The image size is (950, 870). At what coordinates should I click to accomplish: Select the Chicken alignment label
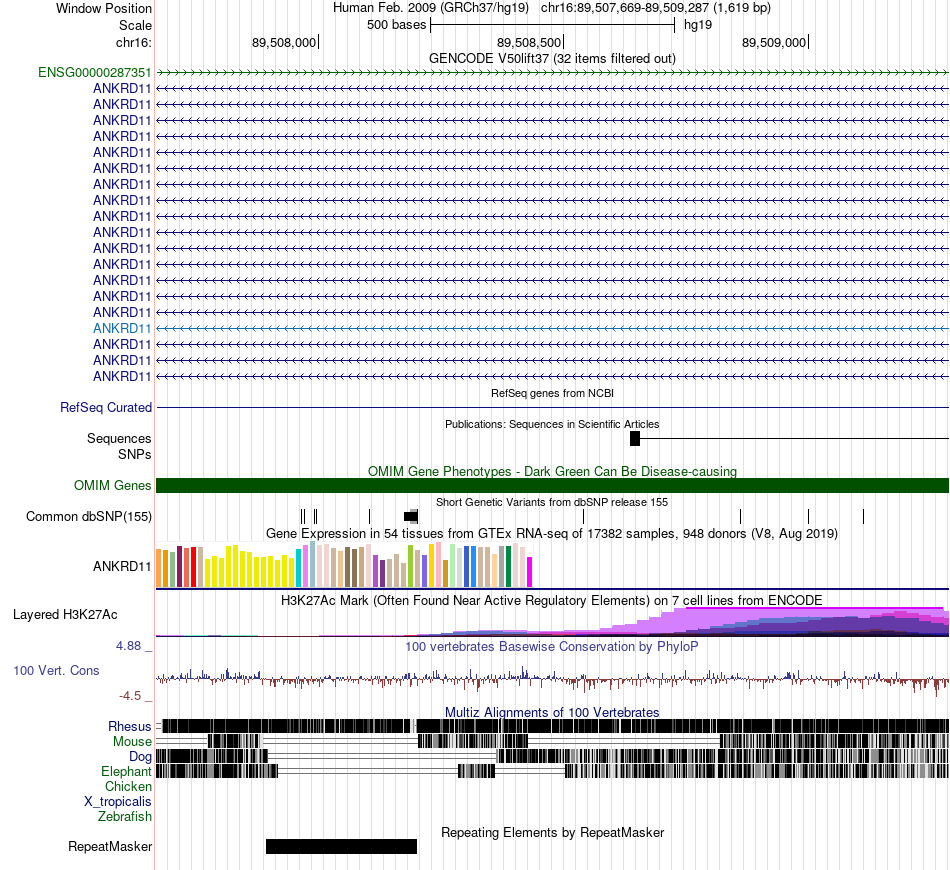tap(128, 786)
